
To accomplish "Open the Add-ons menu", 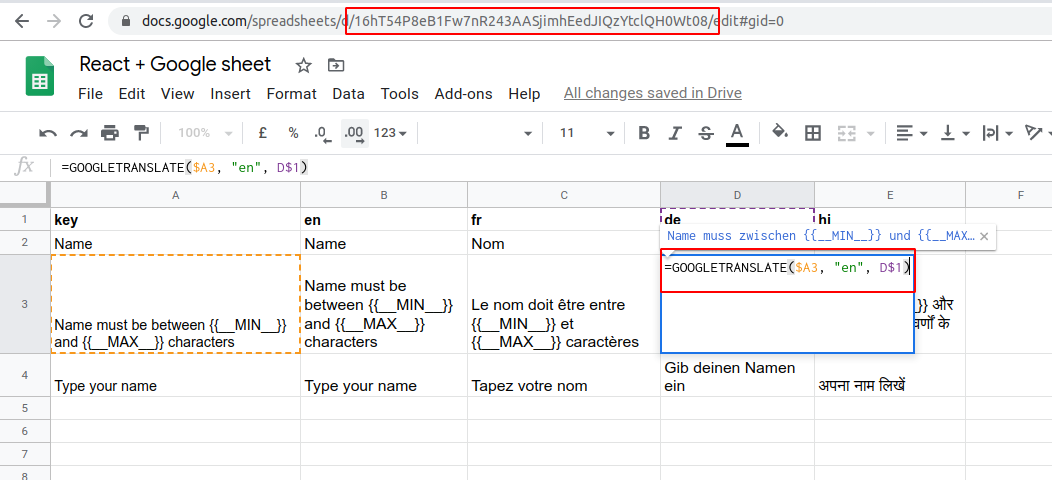I will coord(464,94).
